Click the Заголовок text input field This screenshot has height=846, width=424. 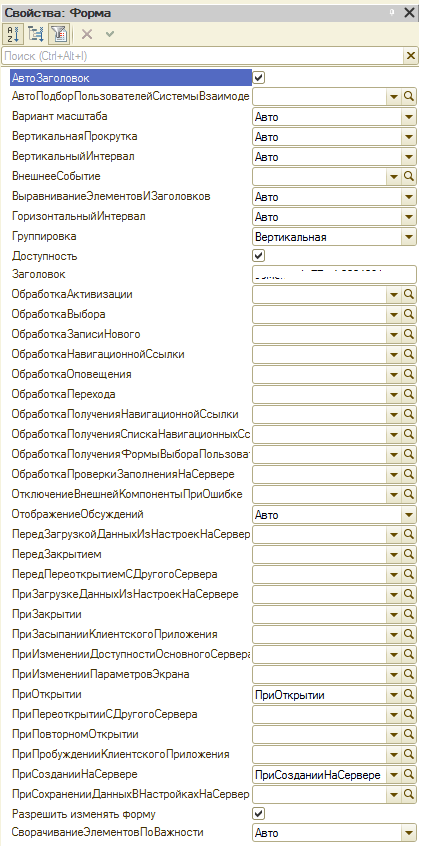[x=334, y=275]
